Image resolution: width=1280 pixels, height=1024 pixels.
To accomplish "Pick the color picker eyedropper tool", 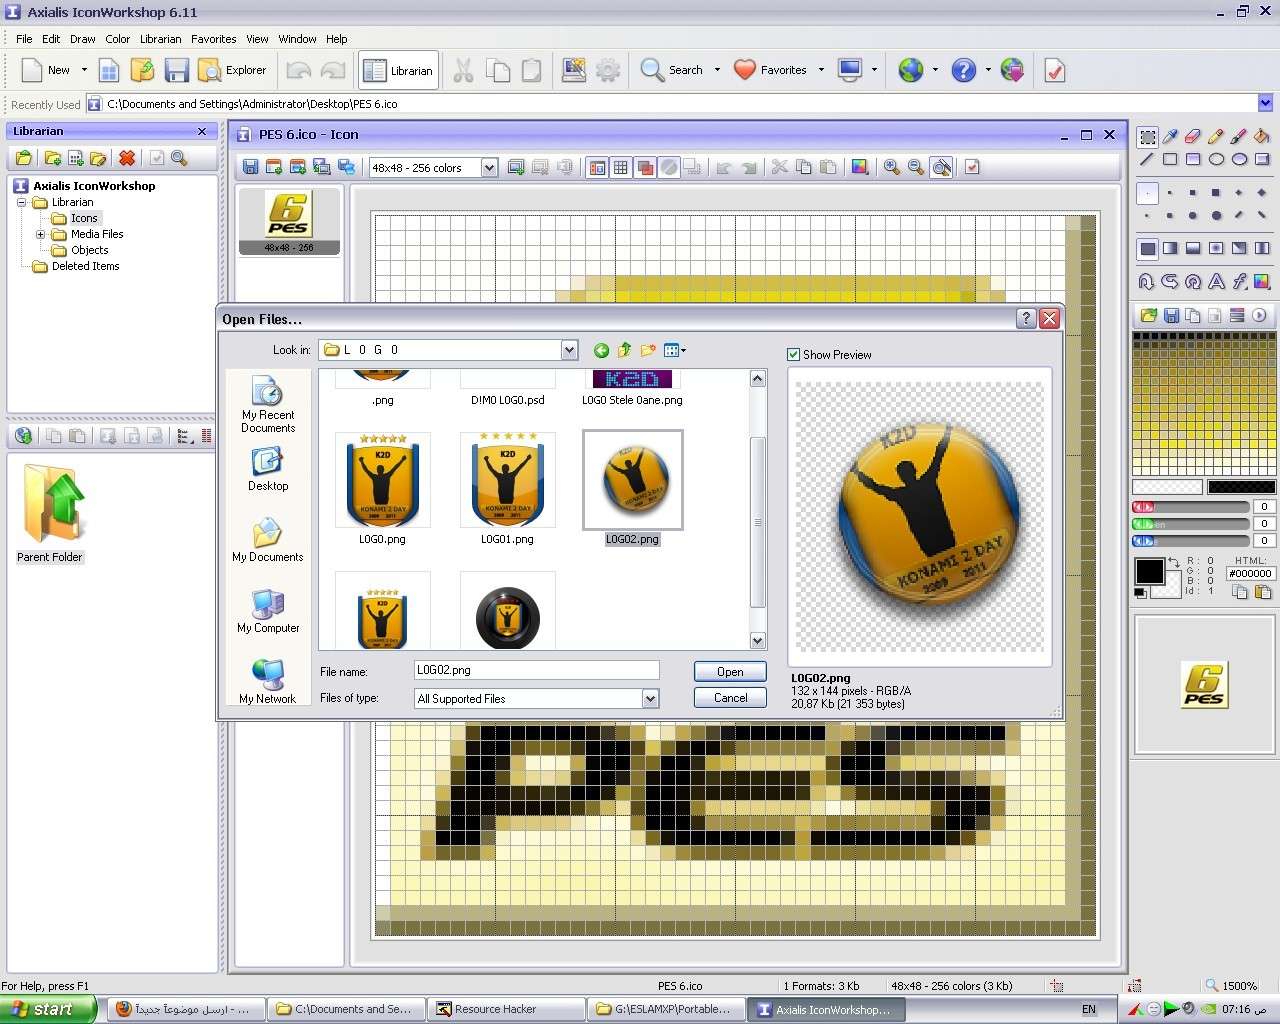I will [1170, 136].
